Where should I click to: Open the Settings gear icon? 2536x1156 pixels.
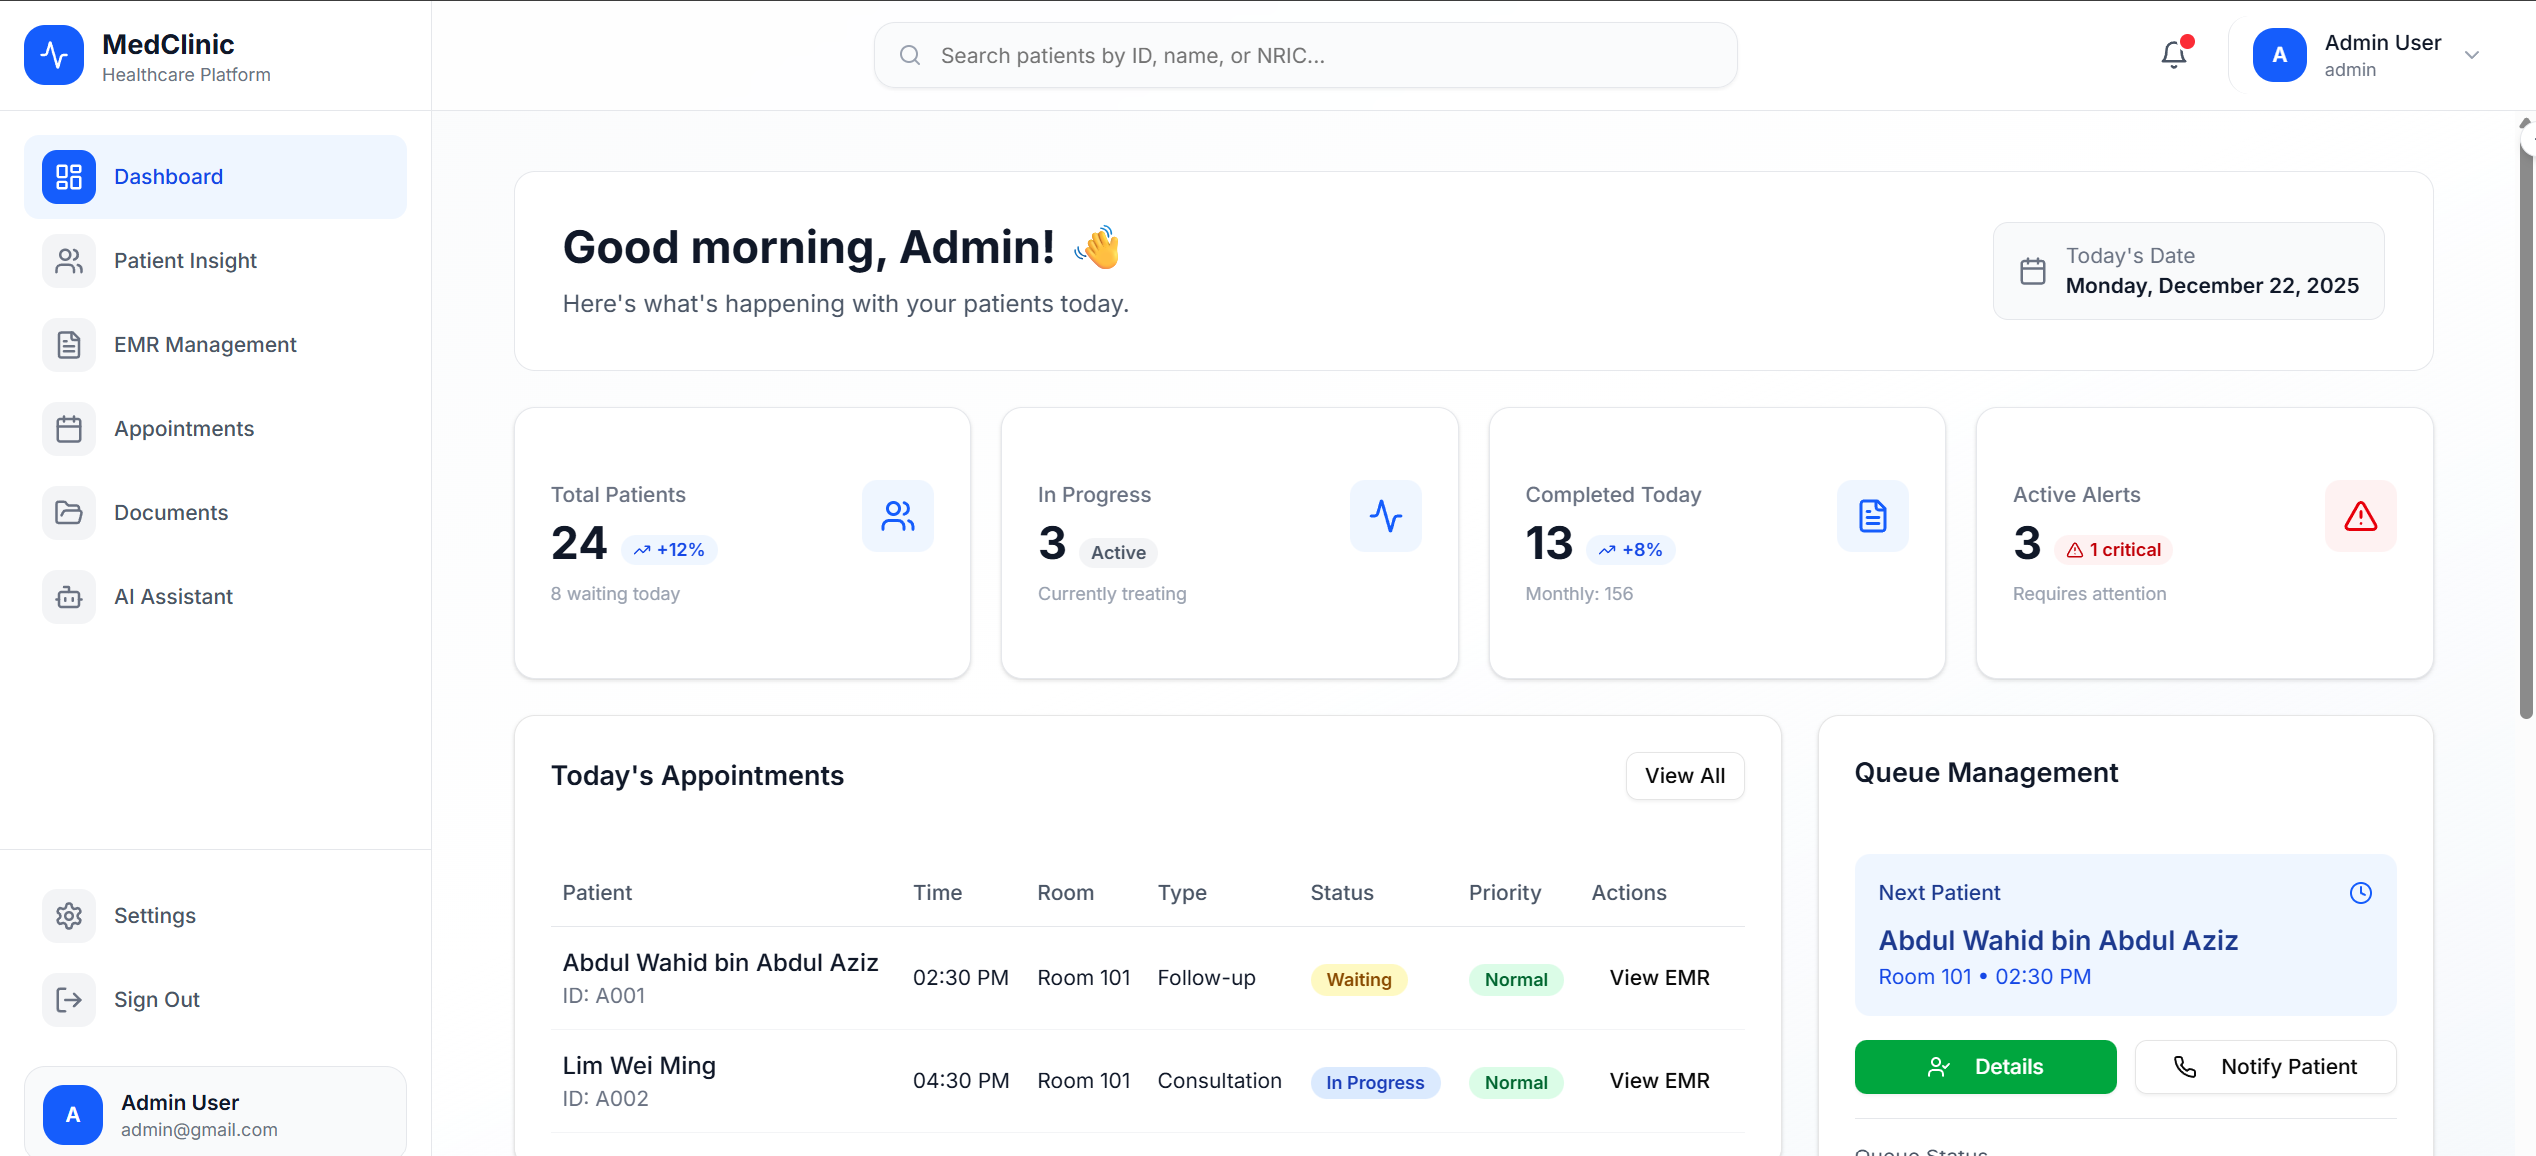[68, 915]
